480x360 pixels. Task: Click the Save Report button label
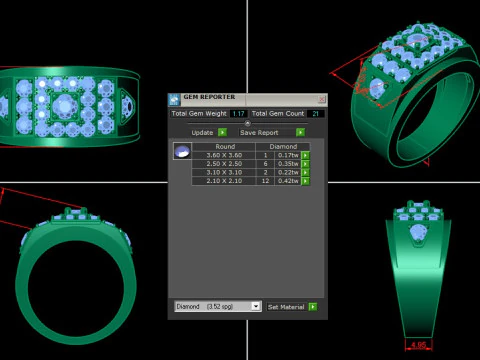tap(259, 133)
